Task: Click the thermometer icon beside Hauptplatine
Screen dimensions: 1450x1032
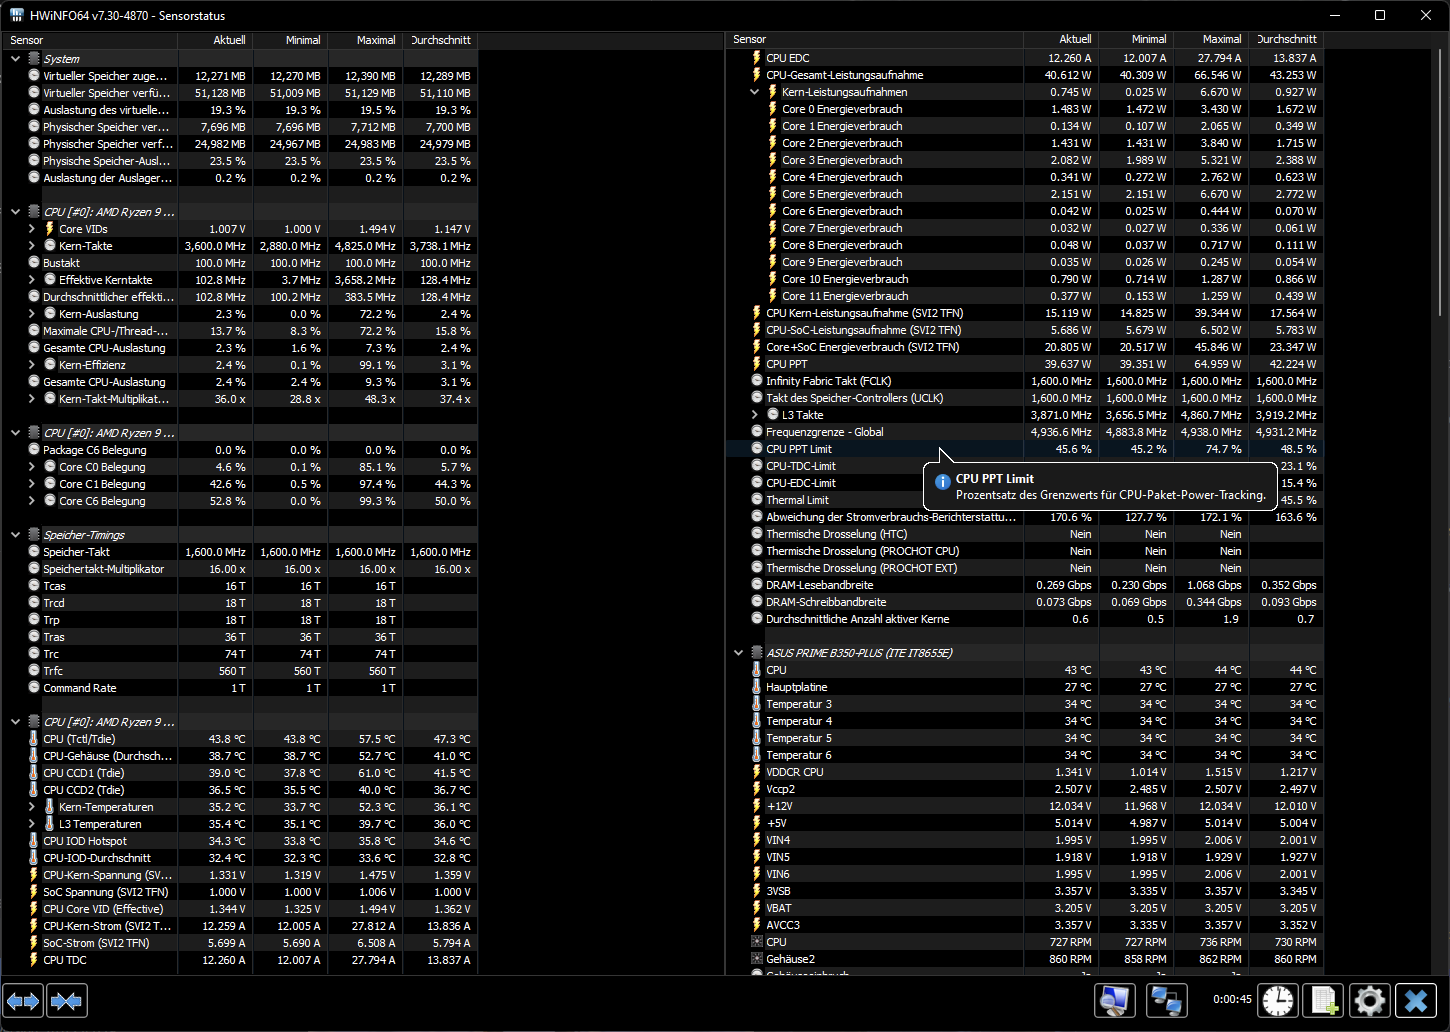Action: (757, 687)
